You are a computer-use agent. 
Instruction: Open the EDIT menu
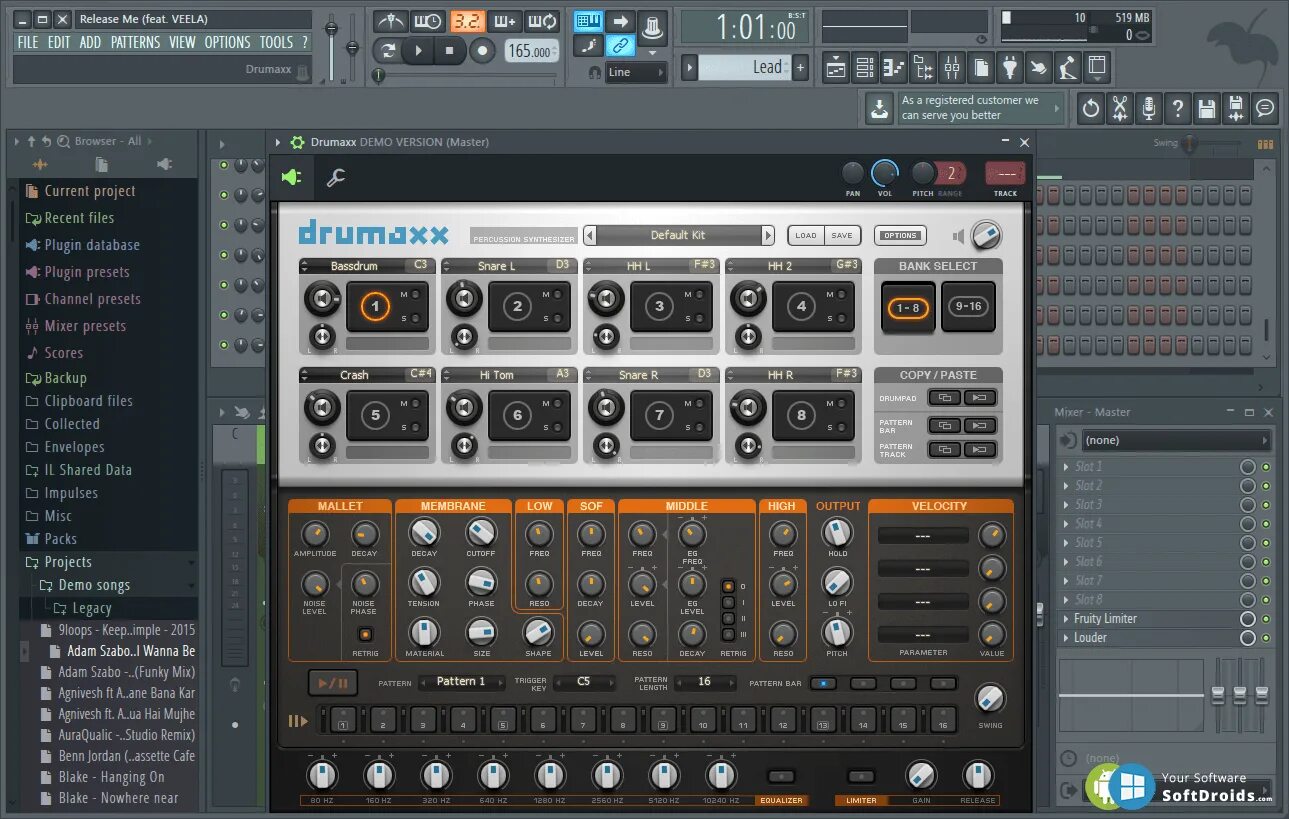tap(59, 42)
